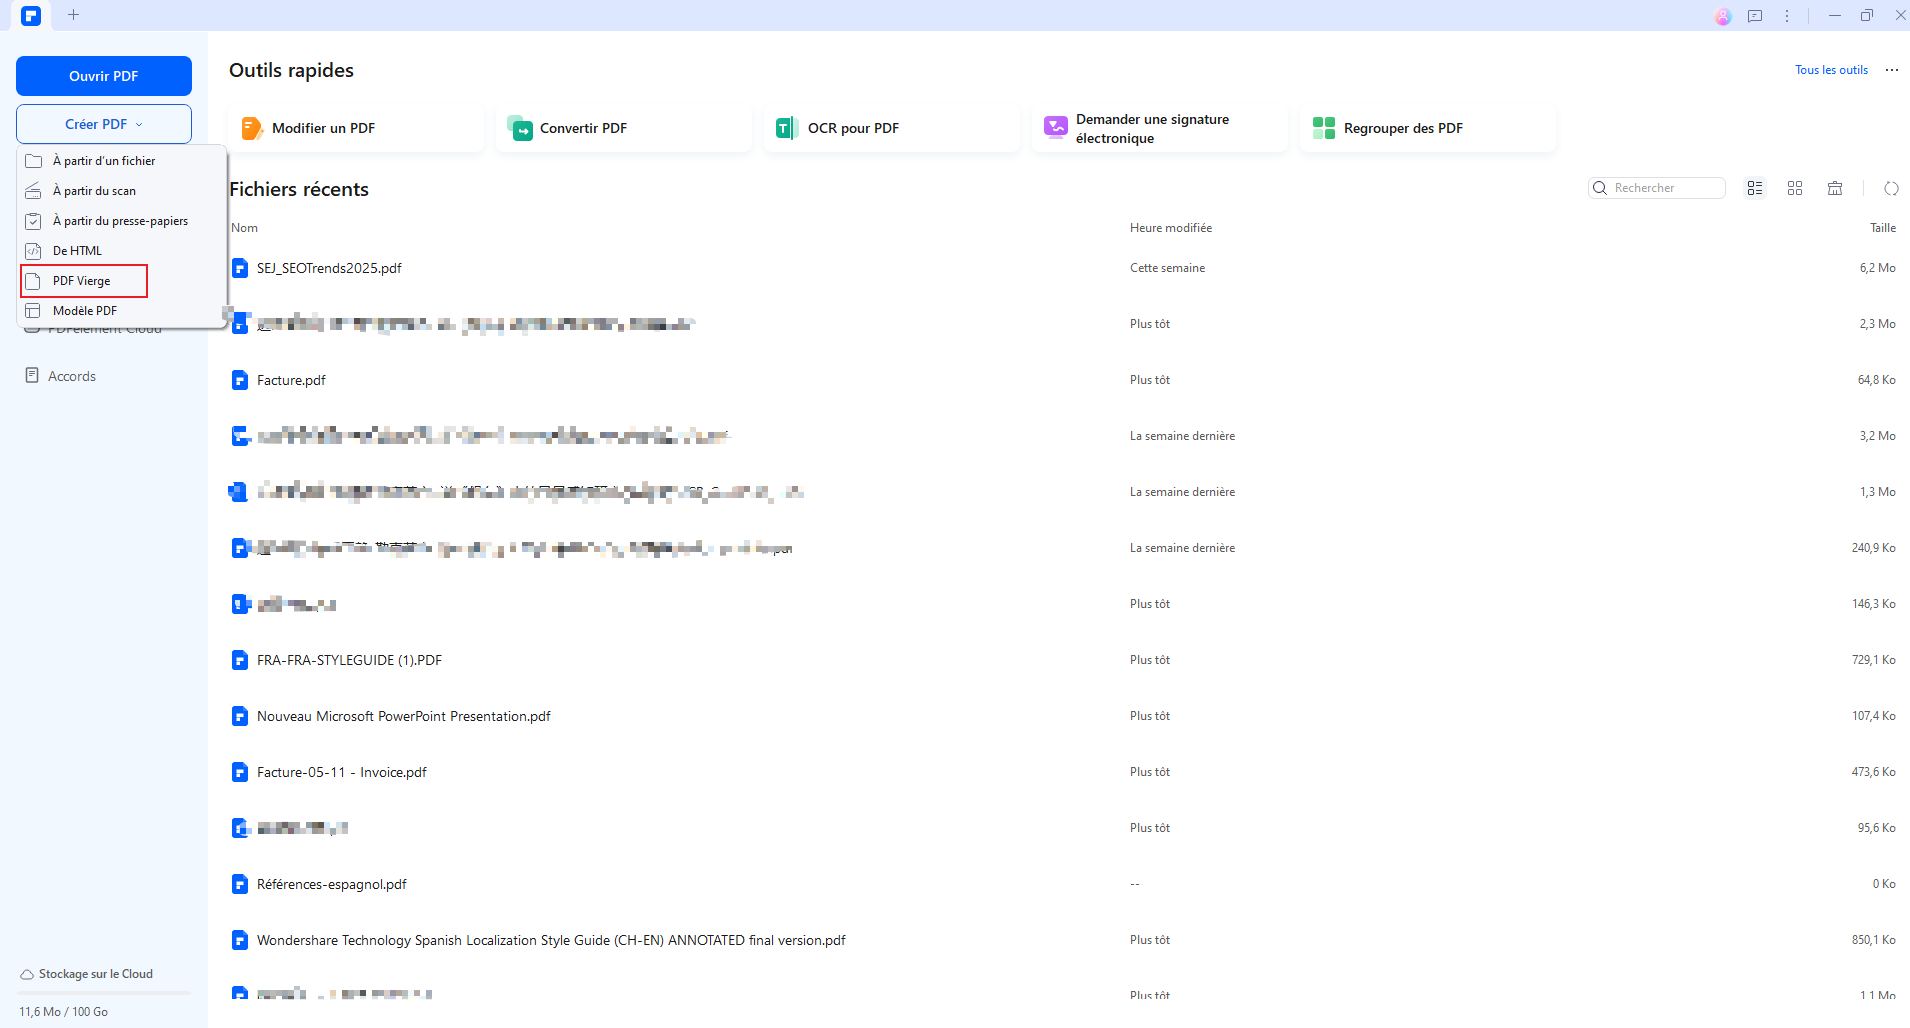Choose À partir du presse-papiers
This screenshot has width=1910, height=1028.
point(123,221)
